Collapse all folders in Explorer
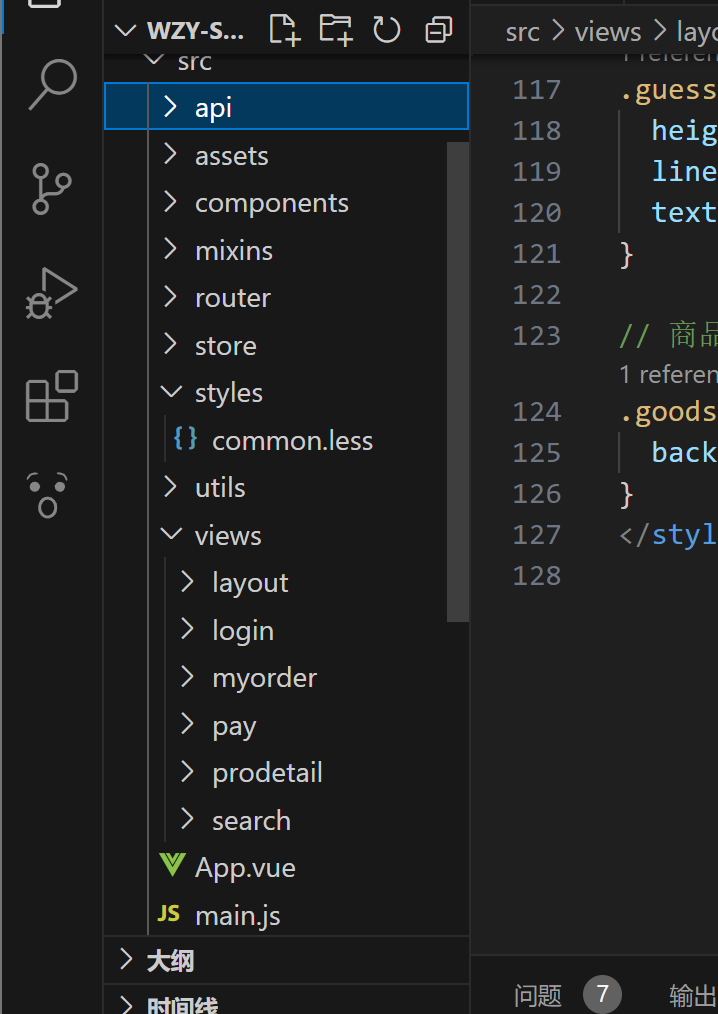The width and height of the screenshot is (718, 1014). [x=438, y=30]
